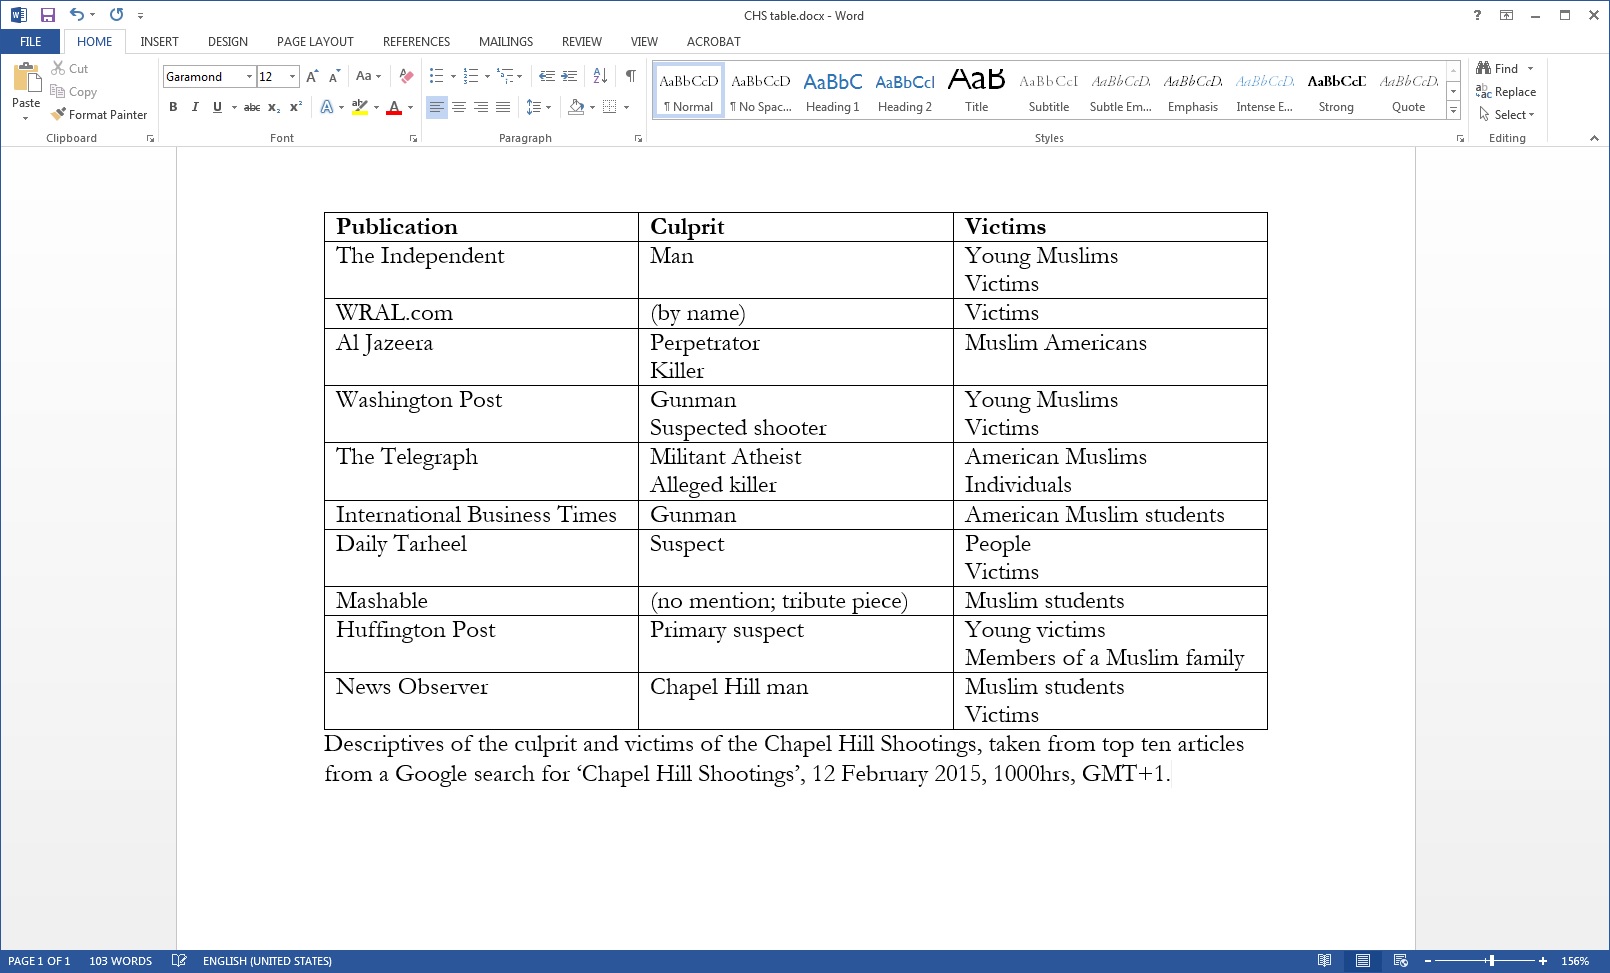Open the font size dropdown
1610x973 pixels.
click(292, 77)
